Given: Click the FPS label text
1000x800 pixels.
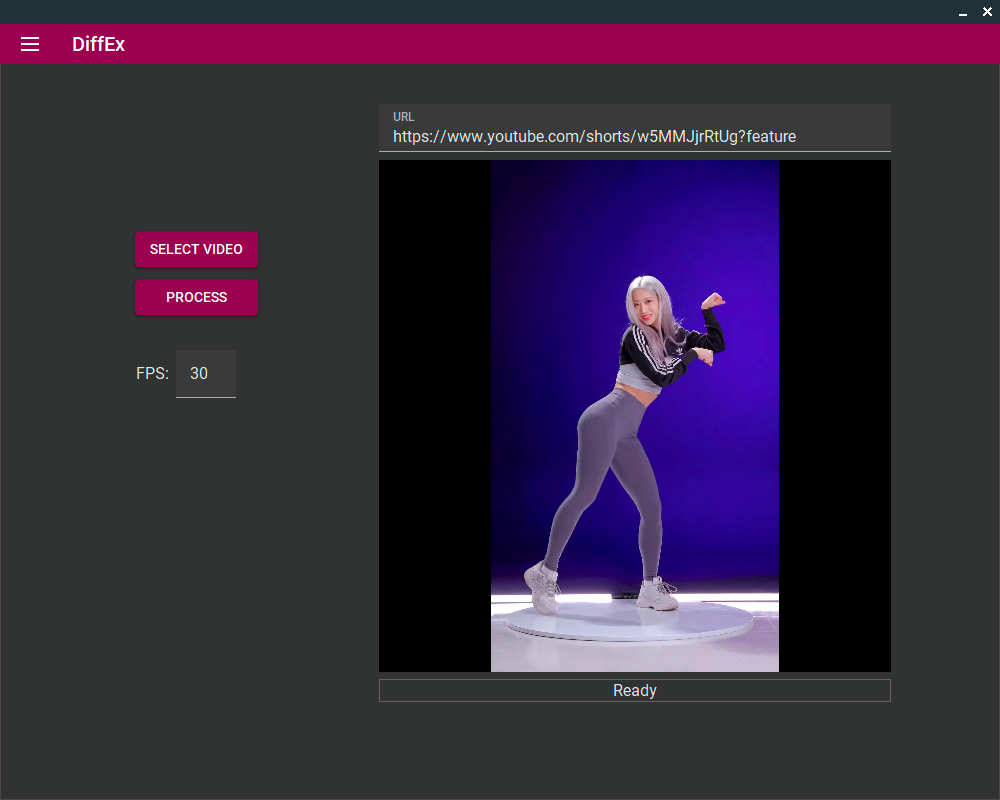Looking at the screenshot, I should click(x=152, y=373).
